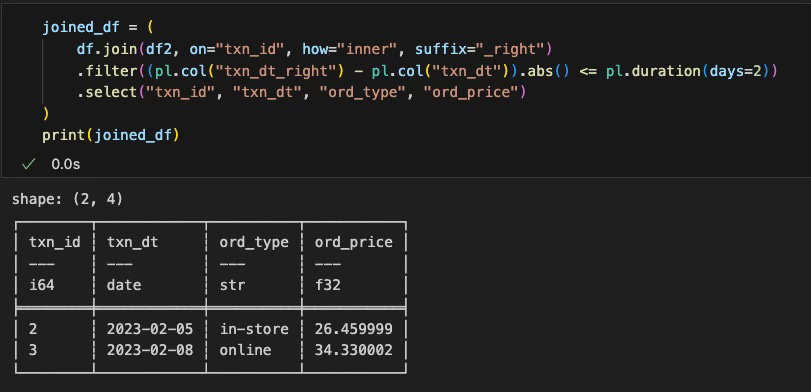Click the ord_price column header in output
Viewport: 811px width, 392px height.
coord(354,242)
